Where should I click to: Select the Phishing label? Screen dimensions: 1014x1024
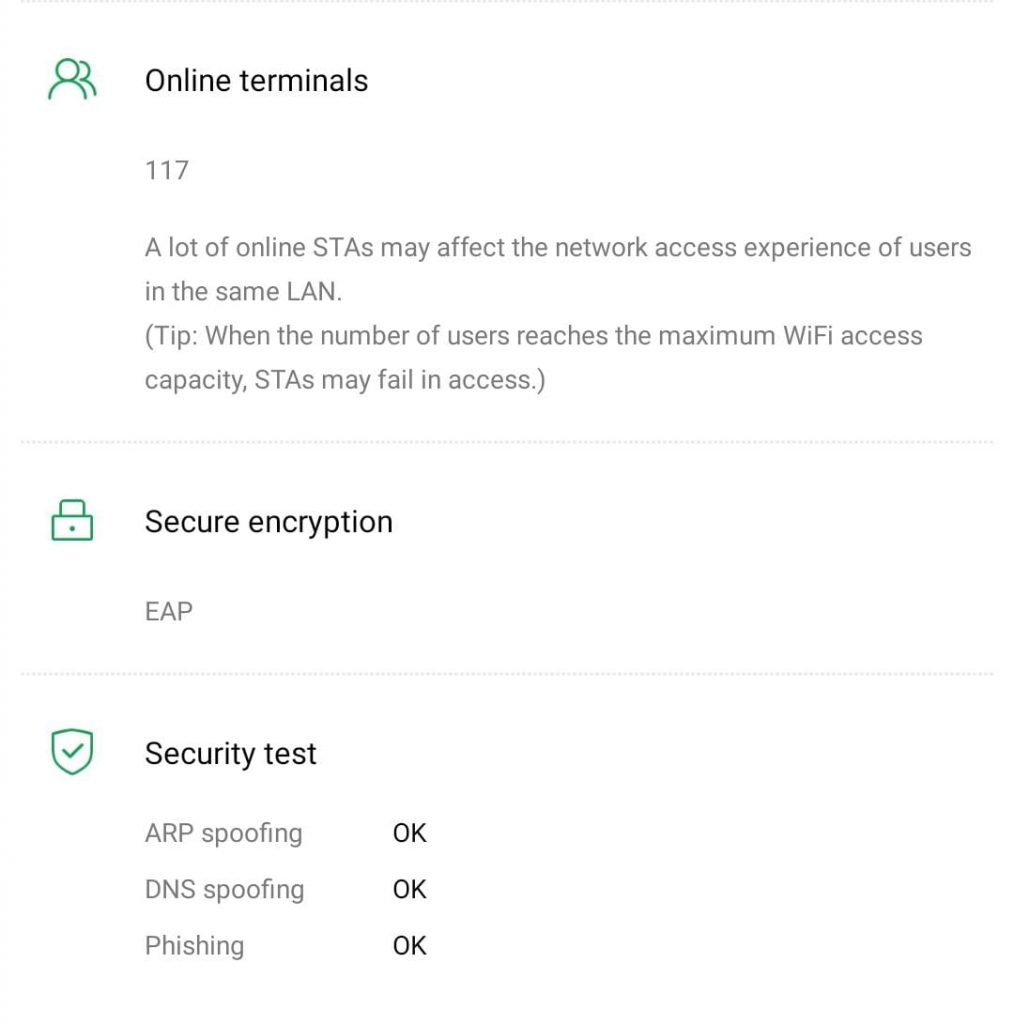click(x=194, y=945)
